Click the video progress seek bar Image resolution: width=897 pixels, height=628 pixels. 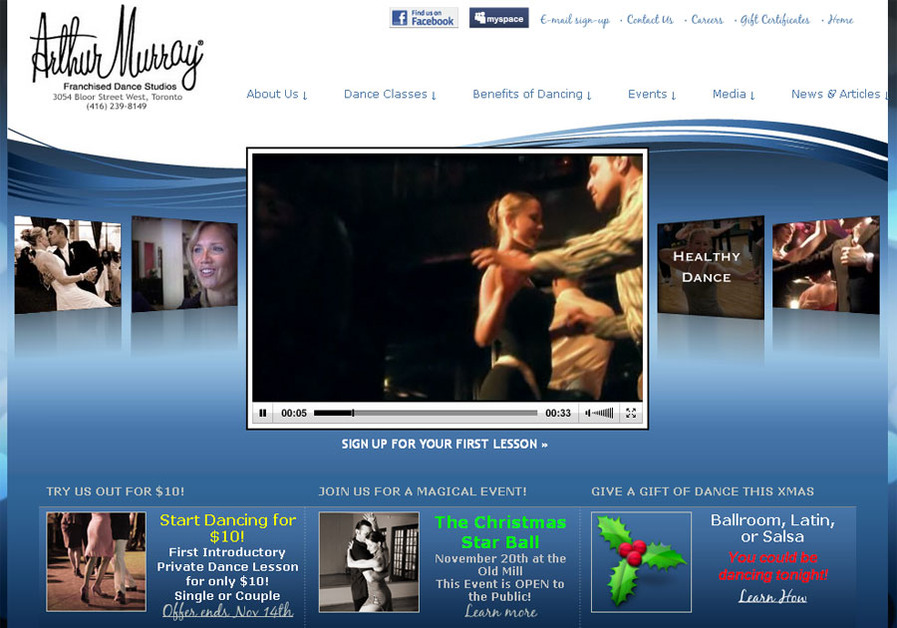425,413
